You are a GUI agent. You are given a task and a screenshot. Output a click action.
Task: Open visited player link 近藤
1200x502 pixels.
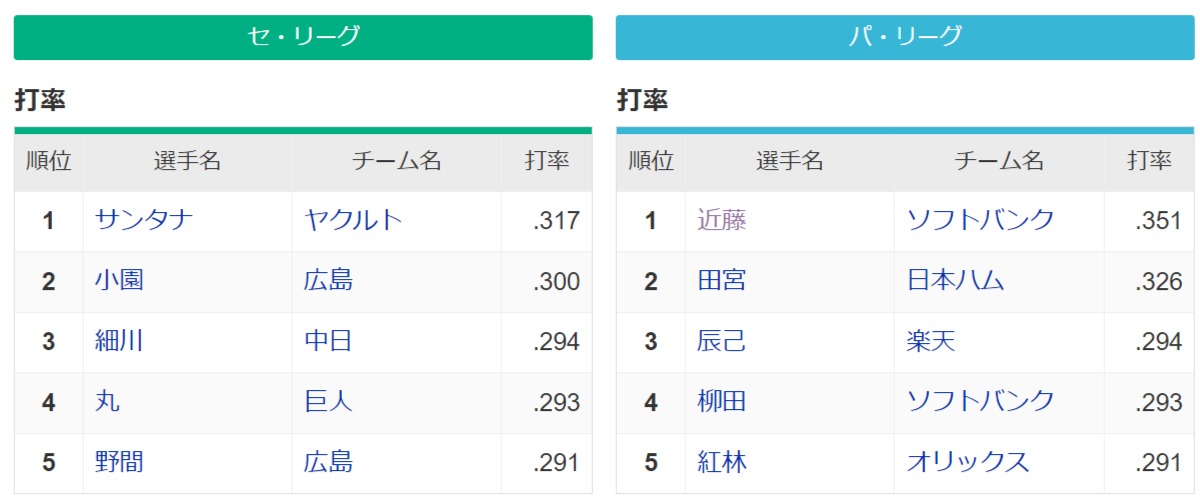[x=722, y=220]
